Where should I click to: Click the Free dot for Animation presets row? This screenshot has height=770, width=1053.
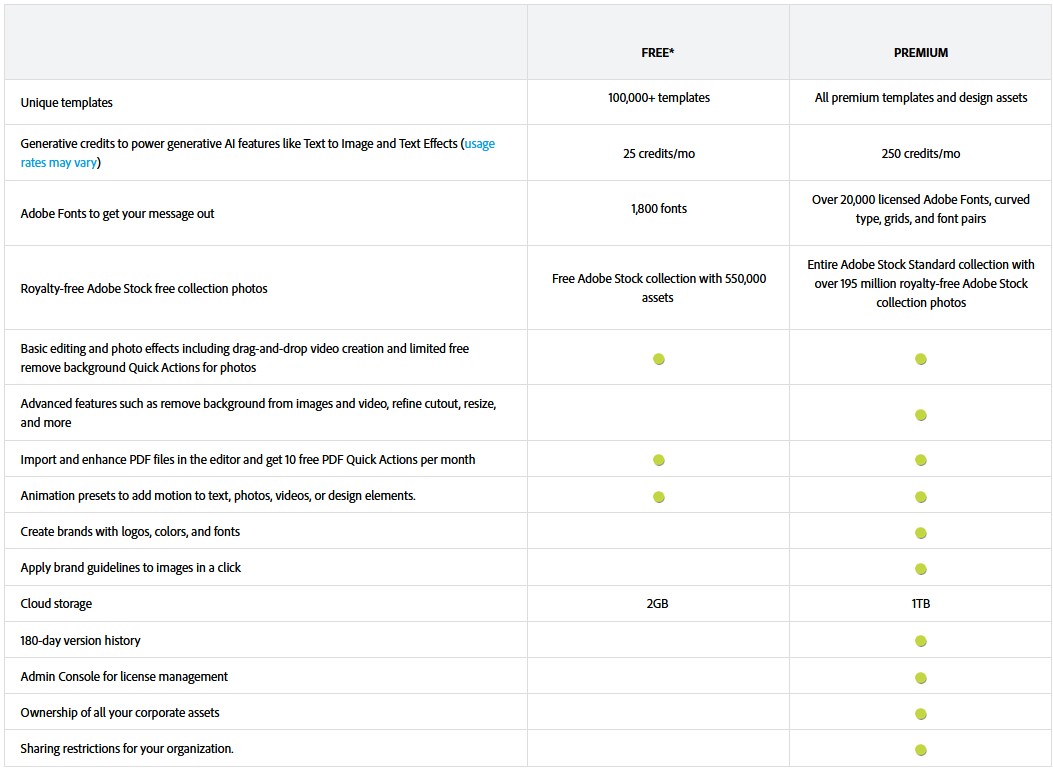tap(659, 496)
